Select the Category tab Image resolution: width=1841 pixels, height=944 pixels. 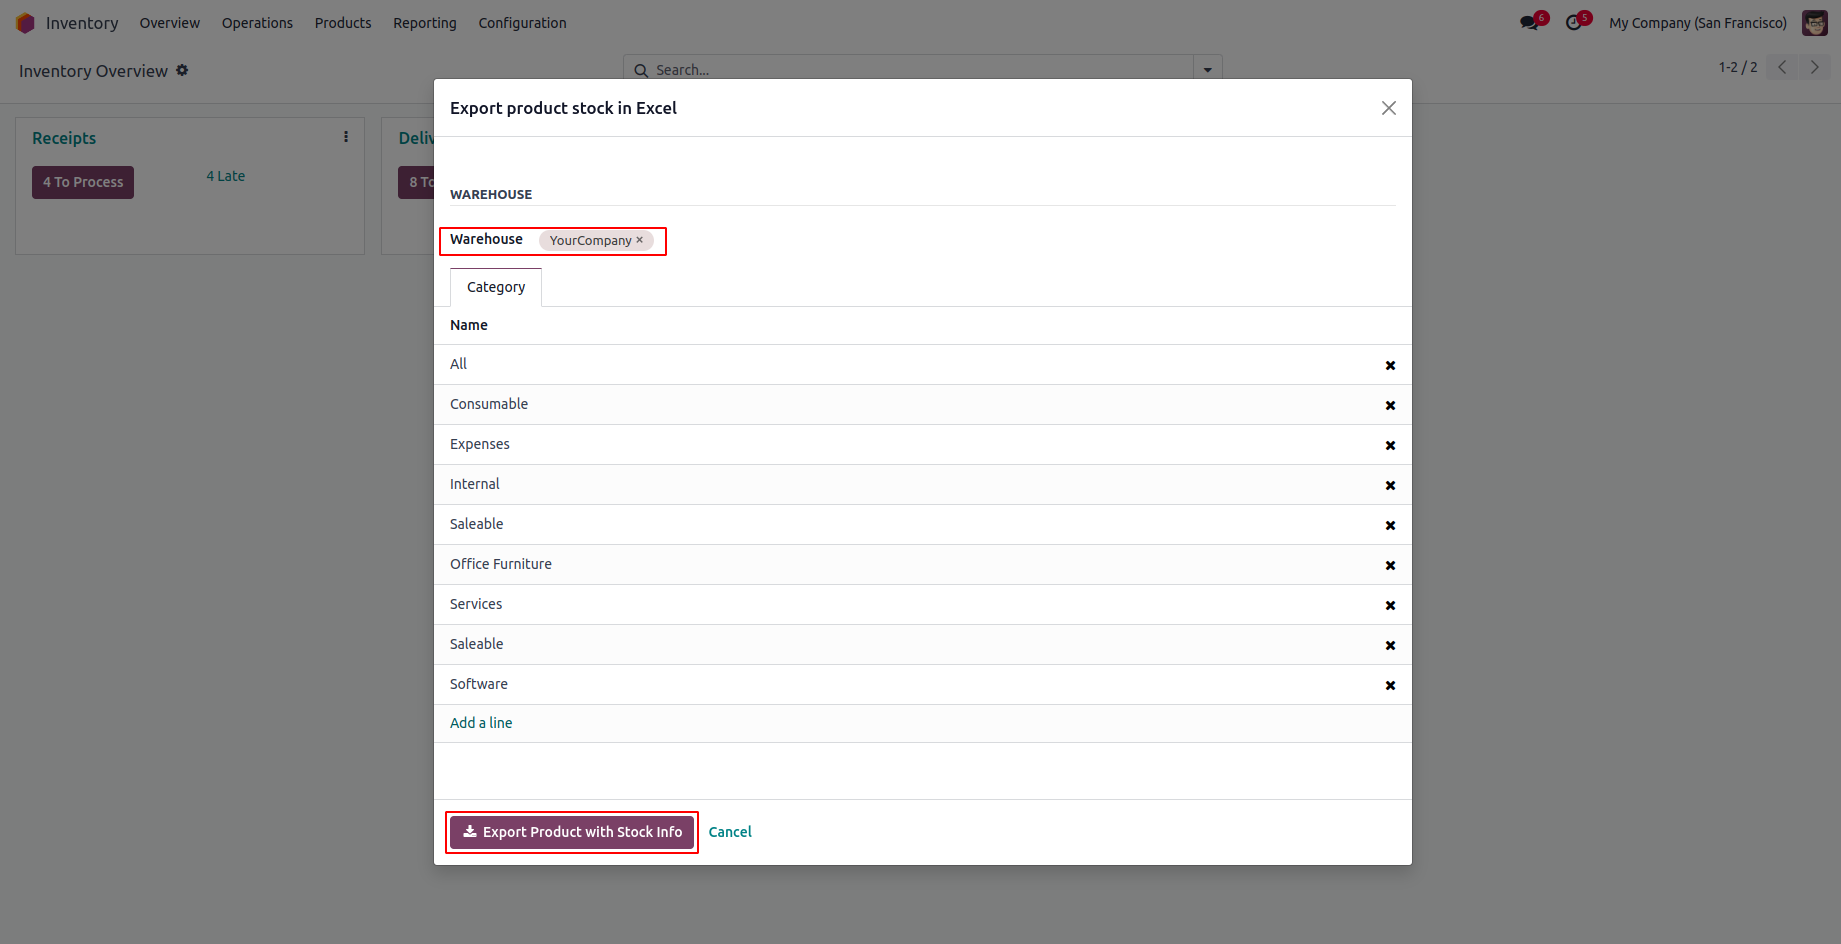[496, 287]
